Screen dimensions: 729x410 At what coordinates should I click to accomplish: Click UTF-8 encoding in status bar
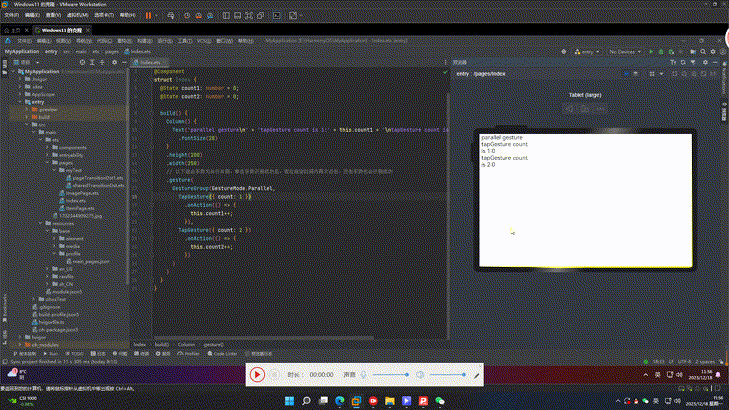pyautogui.click(x=684, y=362)
